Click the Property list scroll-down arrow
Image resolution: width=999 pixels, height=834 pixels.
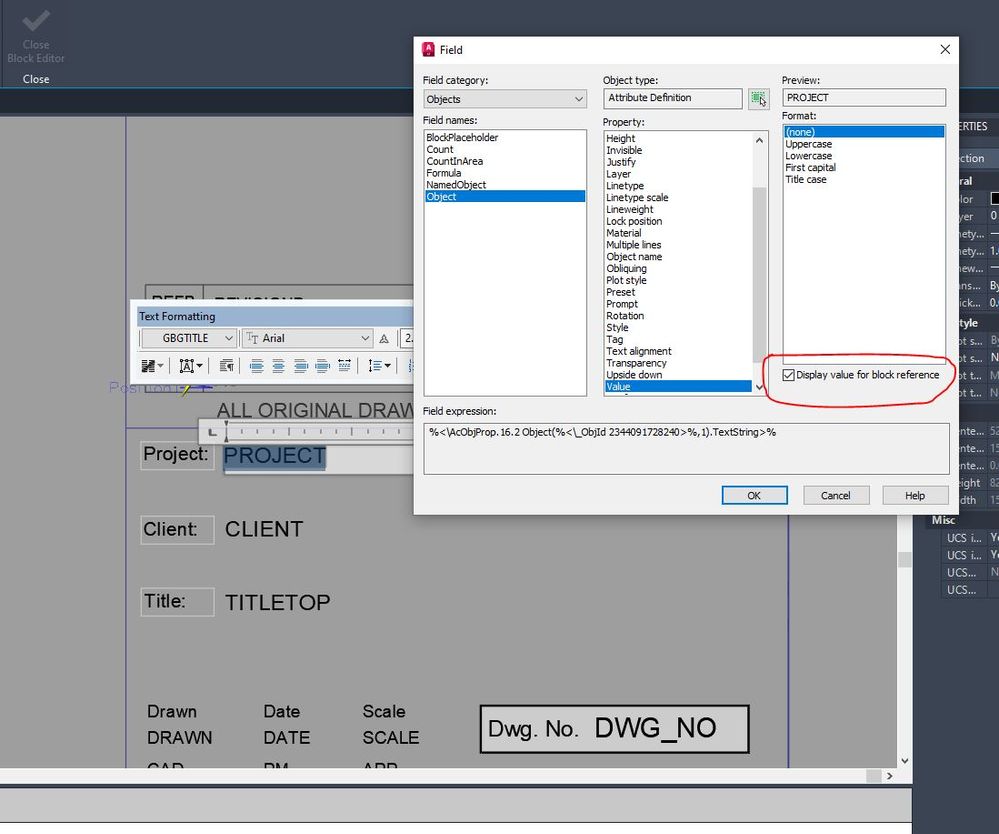pyautogui.click(x=759, y=387)
